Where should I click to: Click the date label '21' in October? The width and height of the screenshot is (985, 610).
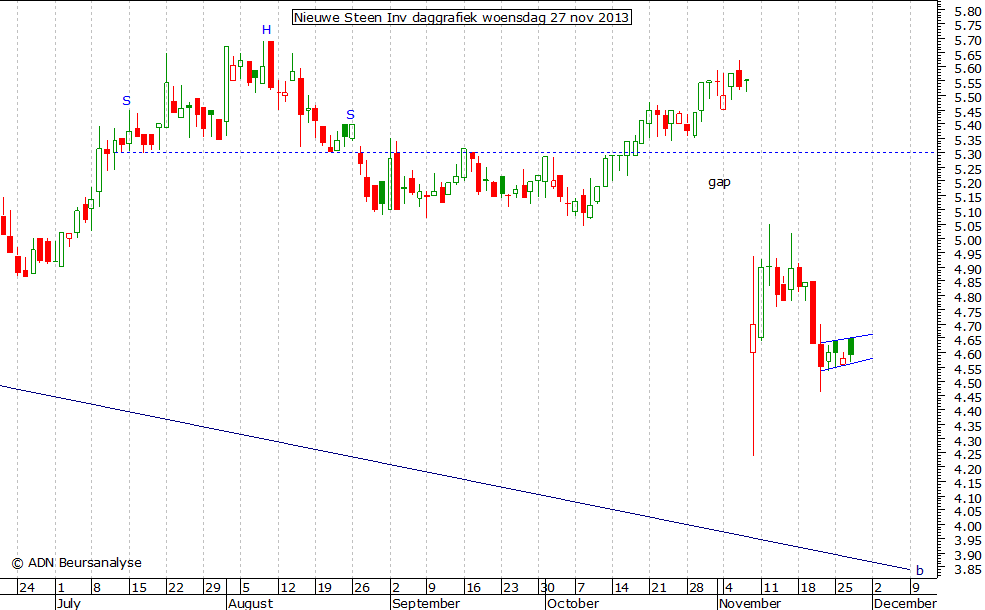pyautogui.click(x=658, y=587)
